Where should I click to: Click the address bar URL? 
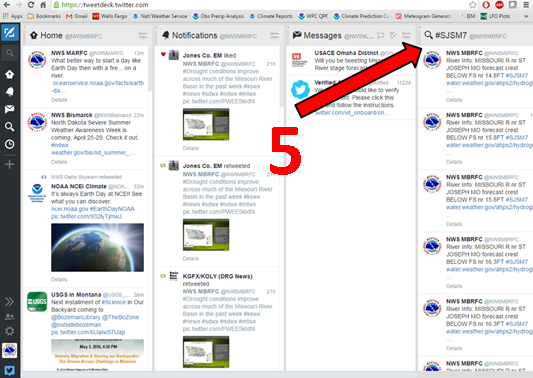[105, 5]
